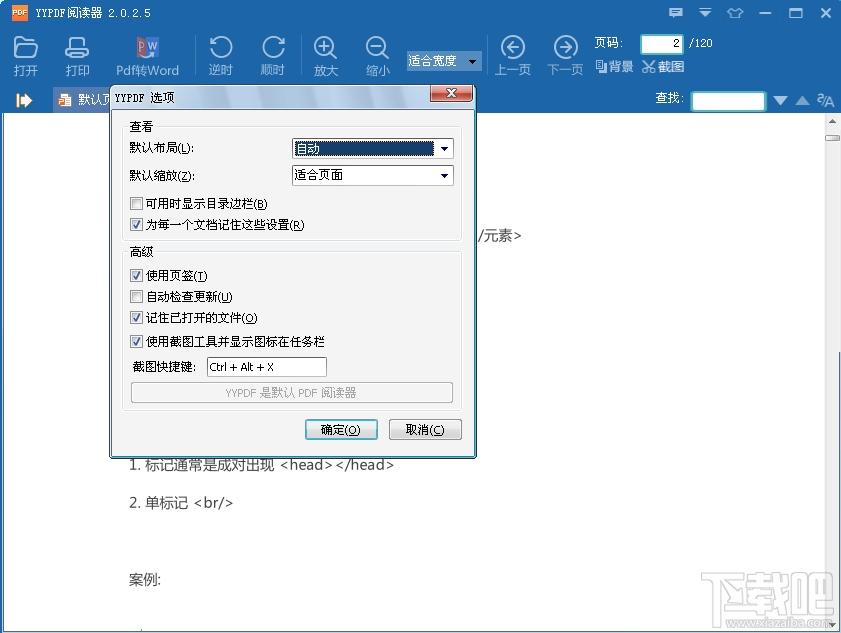Launch the Pdf转Word converter
The height and width of the screenshot is (633, 841).
coord(147,56)
